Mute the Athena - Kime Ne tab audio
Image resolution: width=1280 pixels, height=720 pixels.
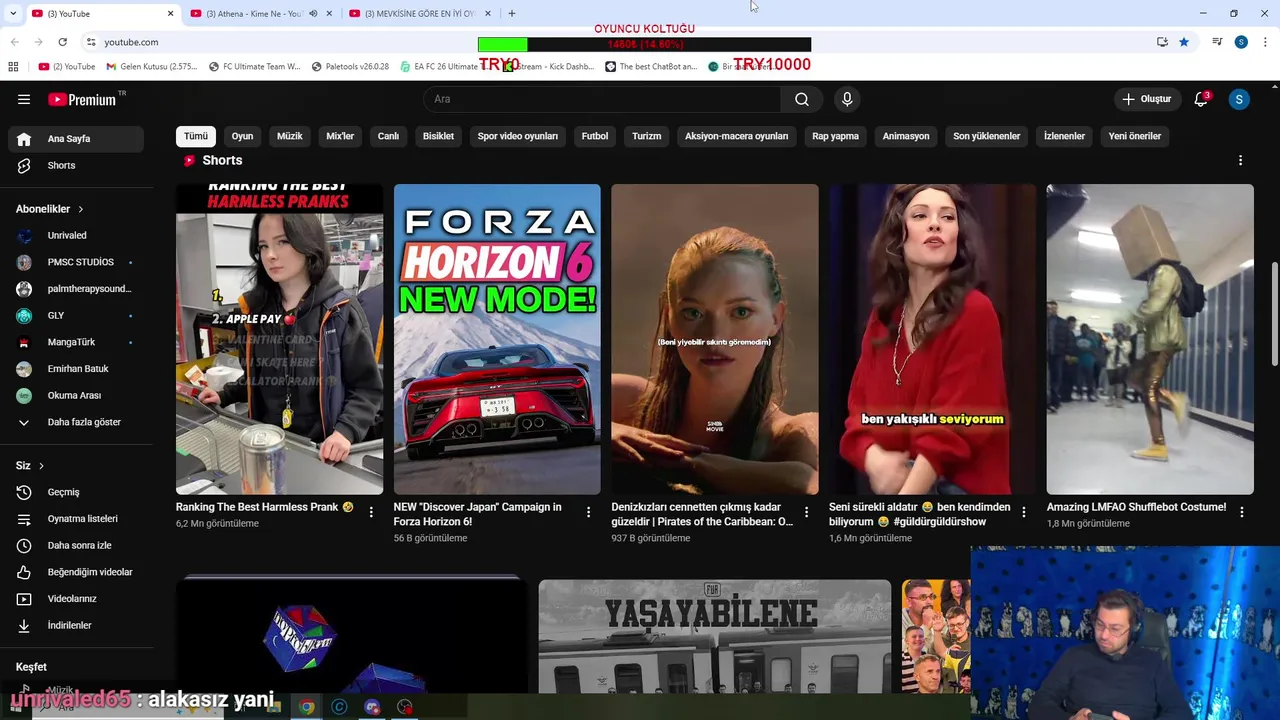[313, 14]
